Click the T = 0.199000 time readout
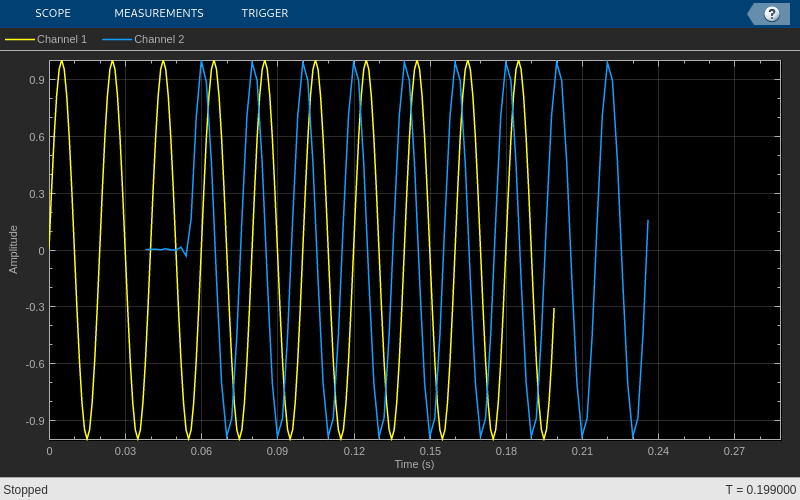Image resolution: width=800 pixels, height=500 pixels. coord(761,490)
